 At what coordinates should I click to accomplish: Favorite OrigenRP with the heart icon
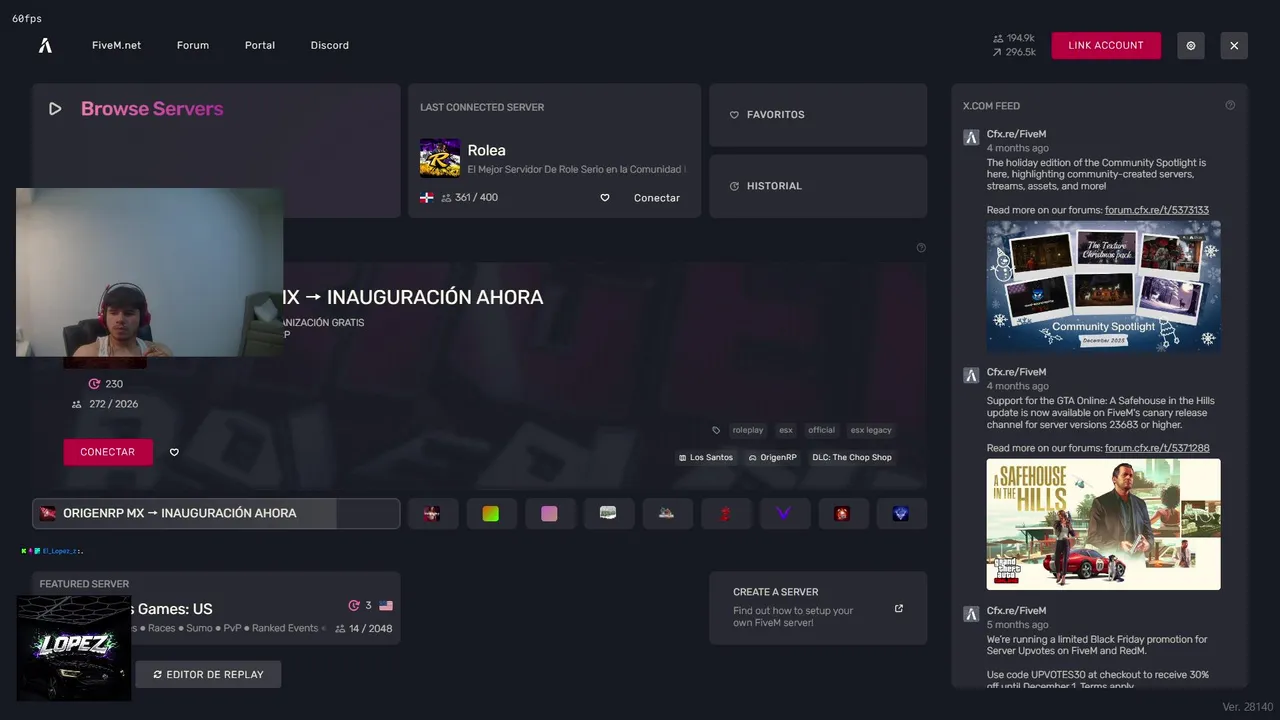coord(174,452)
